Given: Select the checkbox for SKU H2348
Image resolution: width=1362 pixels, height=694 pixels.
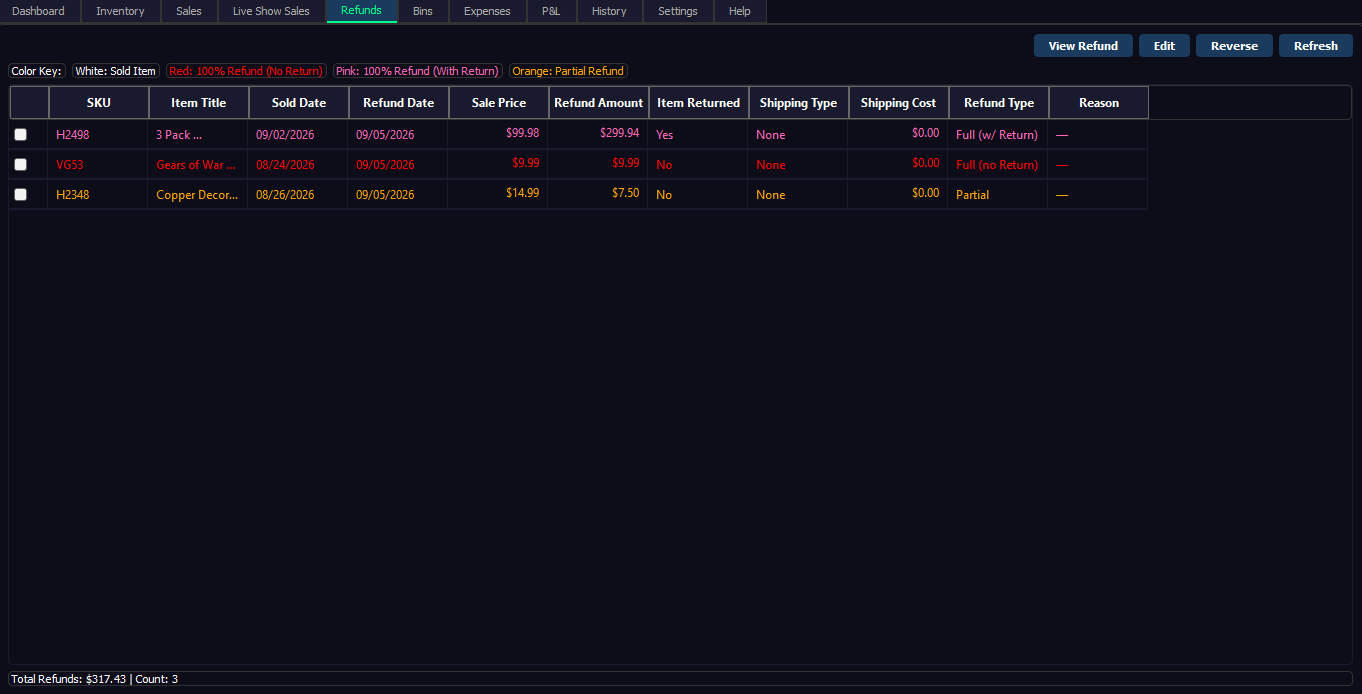Looking at the screenshot, I should click(x=20, y=194).
